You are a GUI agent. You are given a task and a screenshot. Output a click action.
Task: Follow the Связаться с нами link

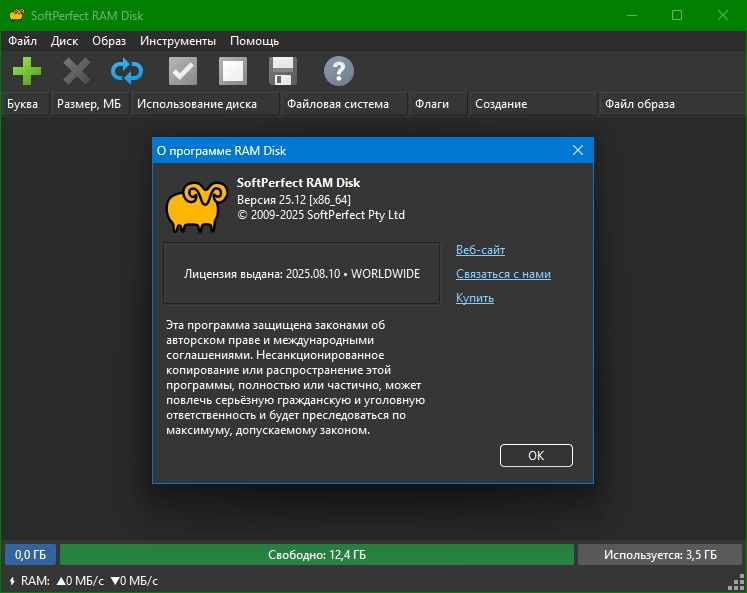pyautogui.click(x=503, y=274)
